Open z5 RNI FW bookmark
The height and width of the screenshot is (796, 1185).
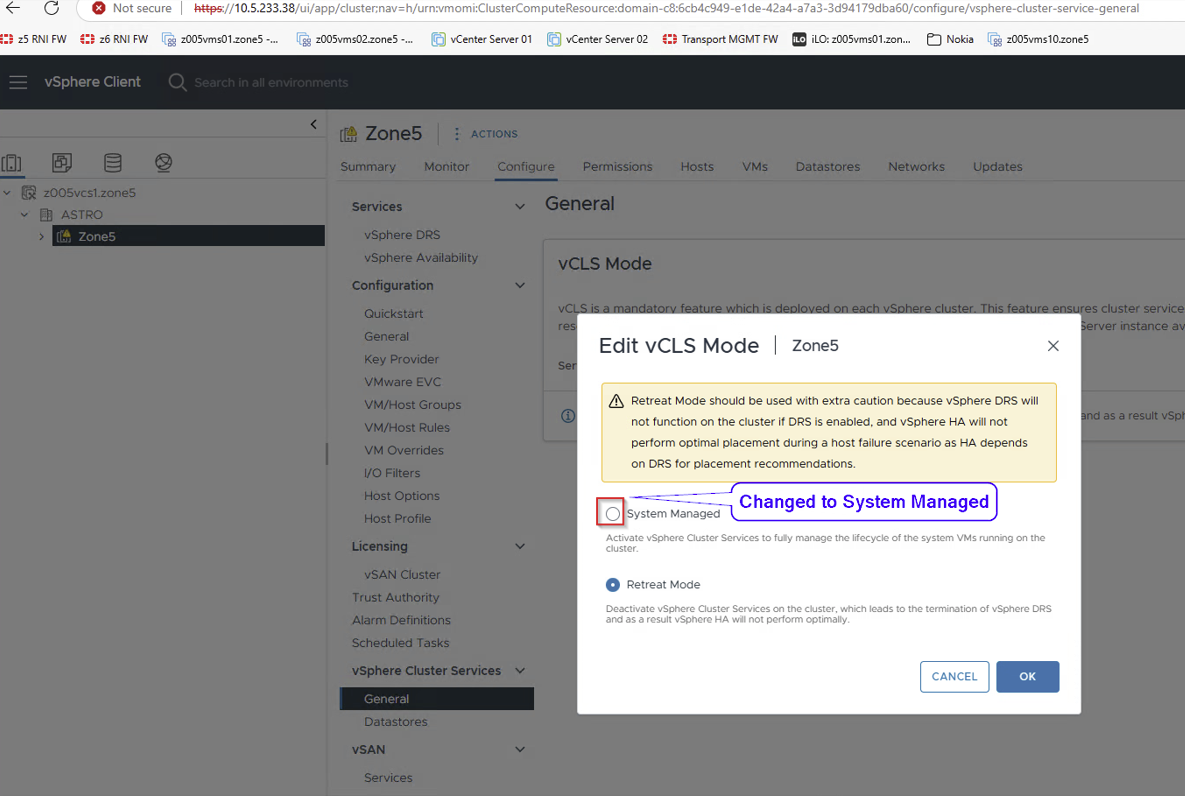point(33,39)
